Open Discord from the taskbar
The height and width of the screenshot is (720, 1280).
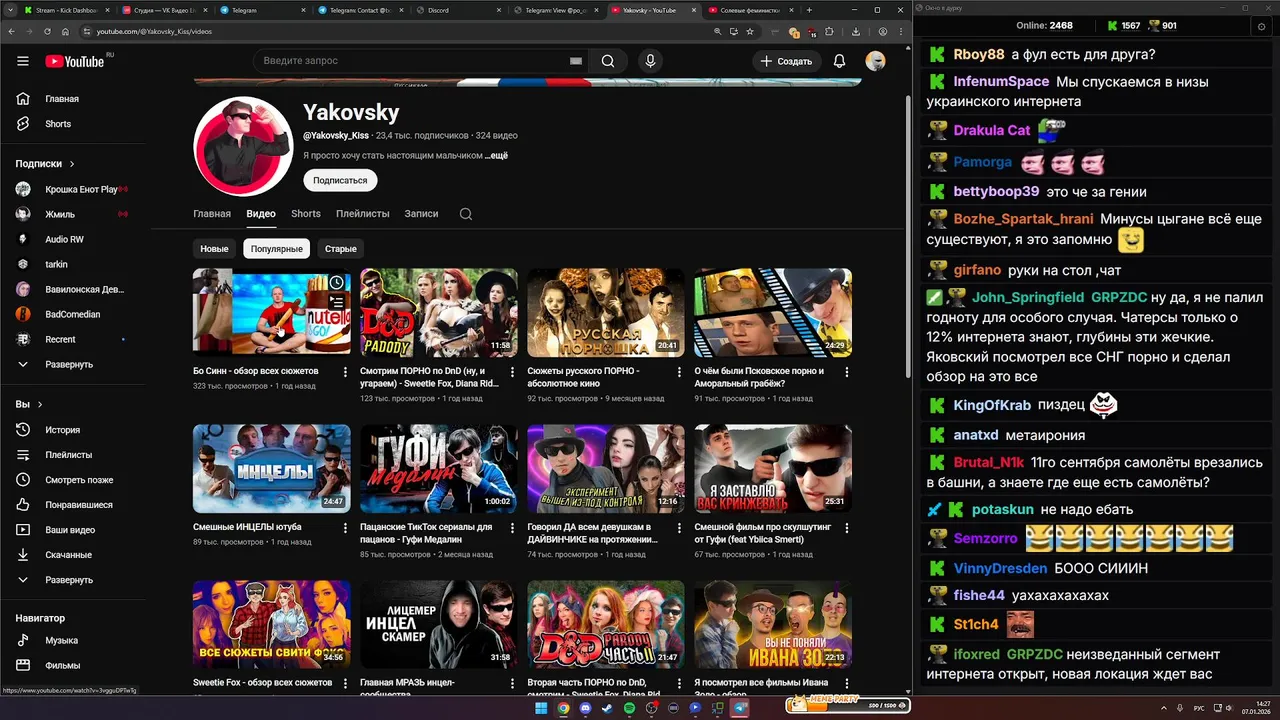tap(585, 708)
